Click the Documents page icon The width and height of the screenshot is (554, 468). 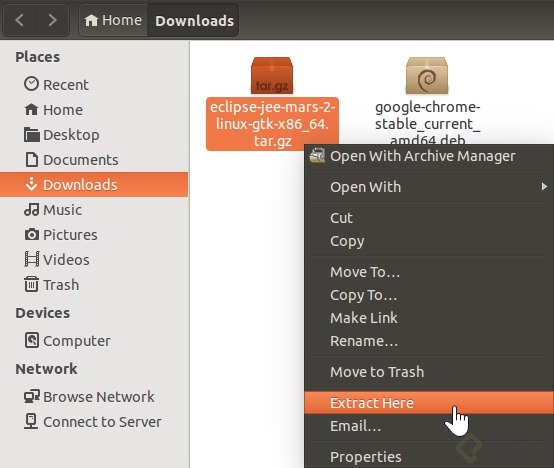32,159
